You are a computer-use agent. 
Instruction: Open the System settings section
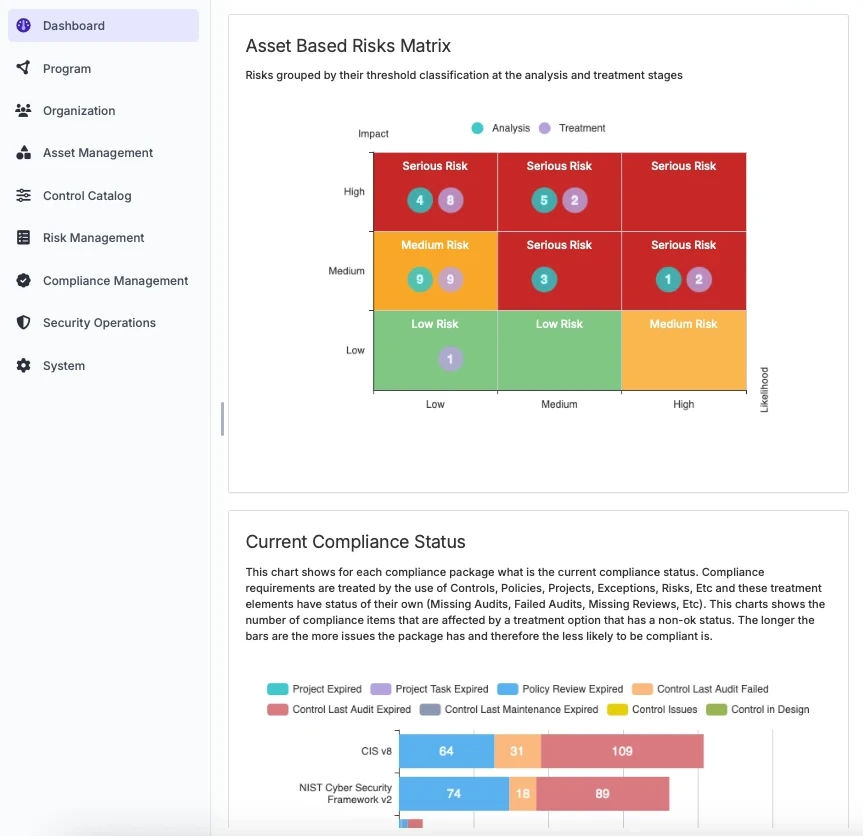(x=103, y=365)
